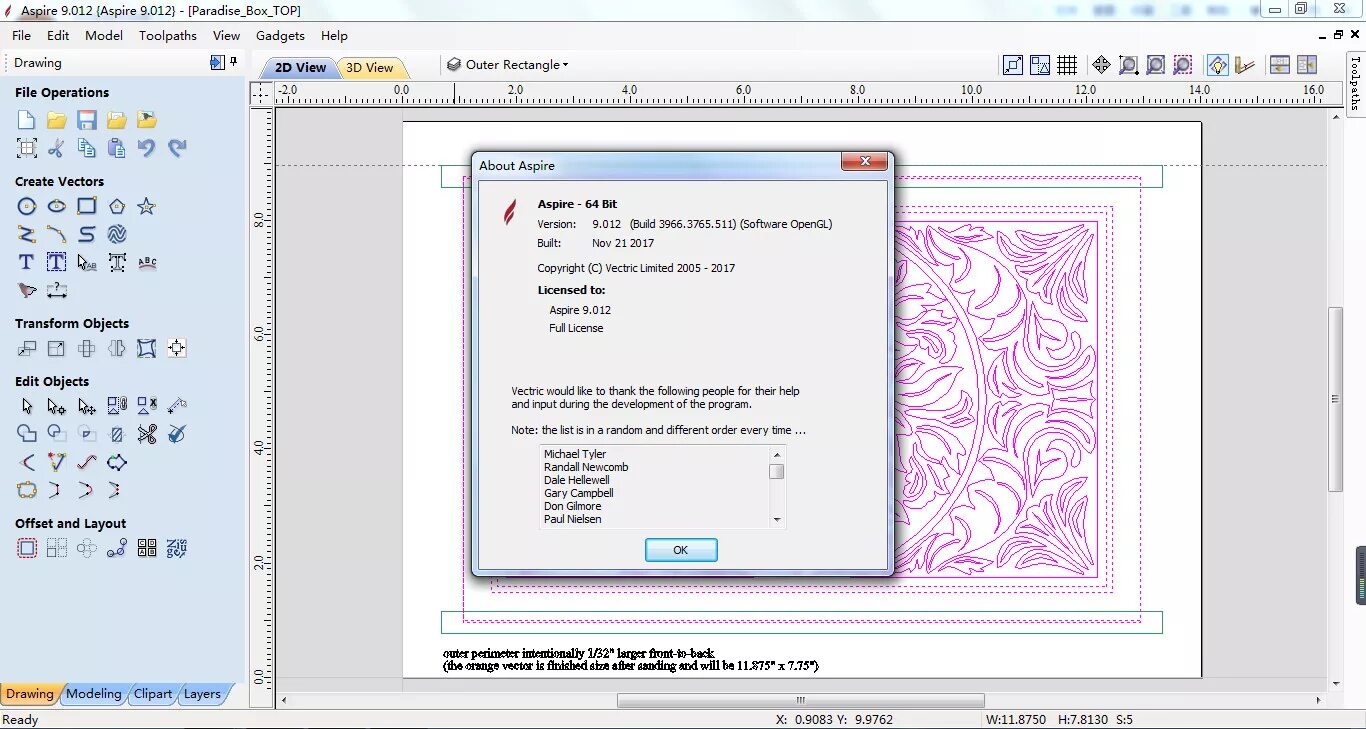Switch to the Layers tab
1366x729 pixels.
pos(202,694)
